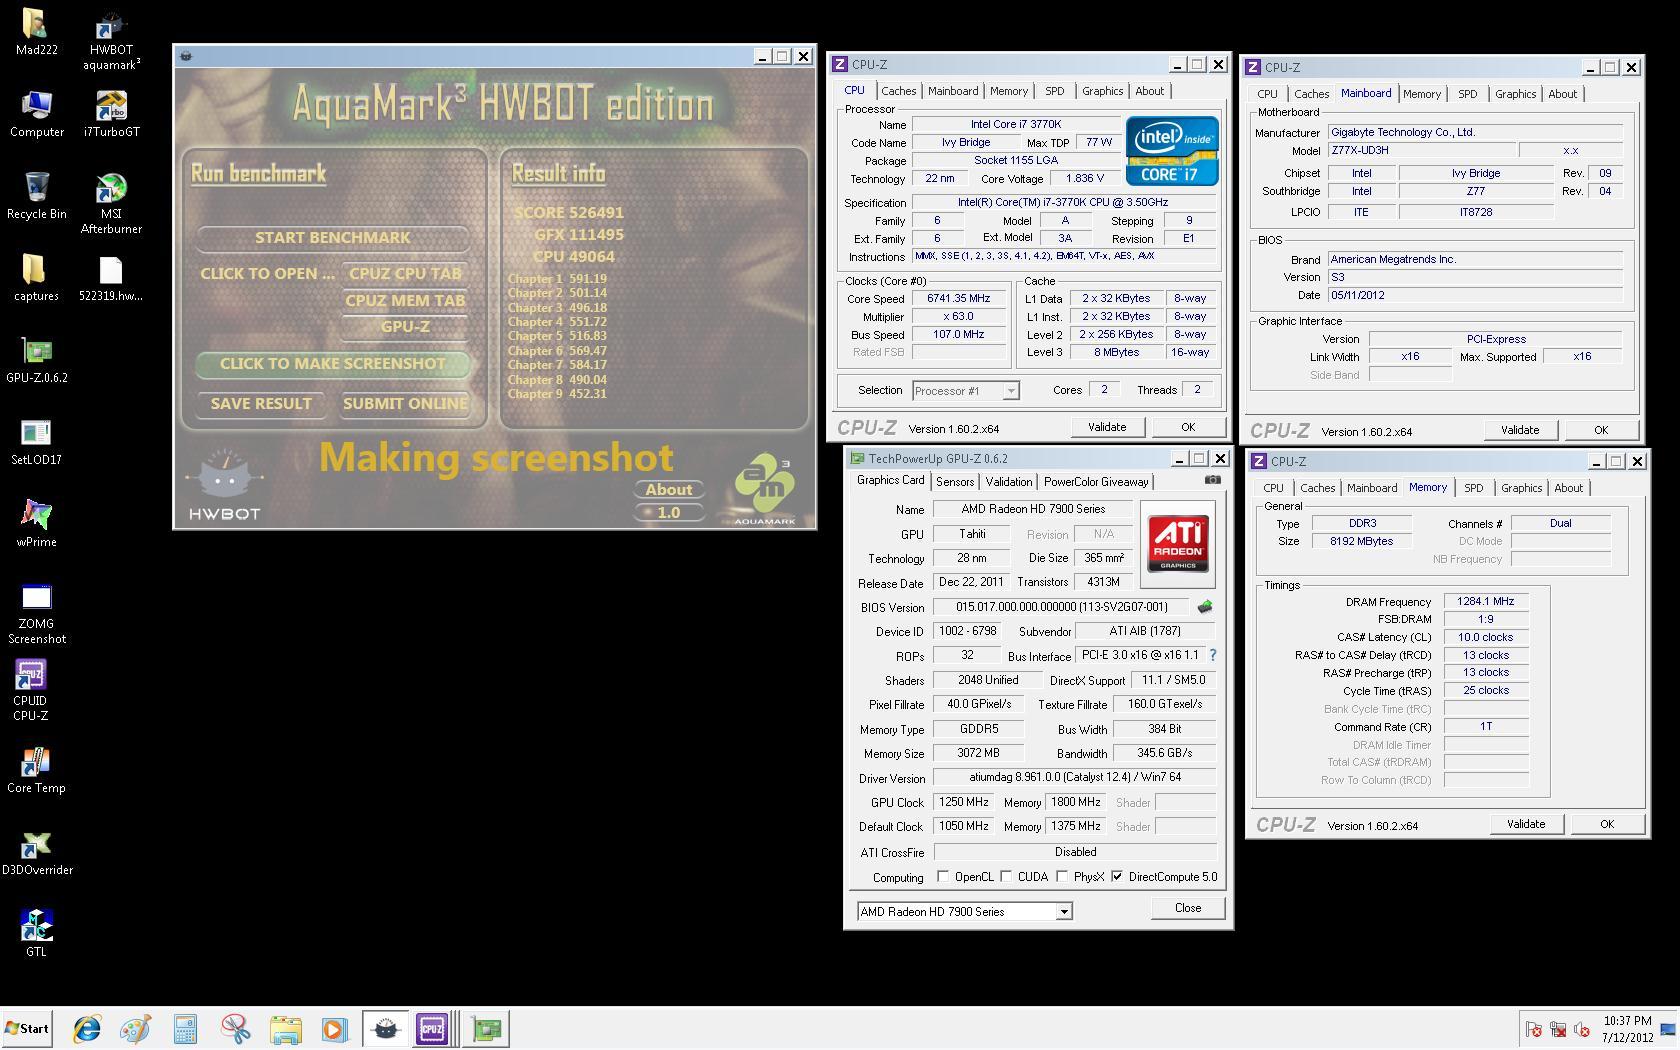Open the Mad222 folder icon
Image resolution: width=1680 pixels, height=1050 pixels.
coord(36,32)
